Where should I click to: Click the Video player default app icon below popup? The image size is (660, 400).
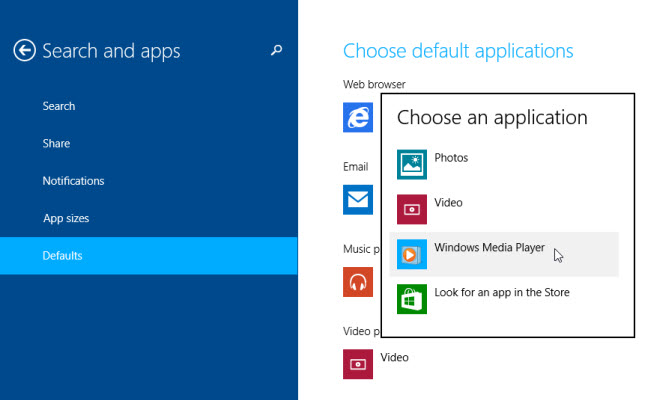(x=358, y=363)
